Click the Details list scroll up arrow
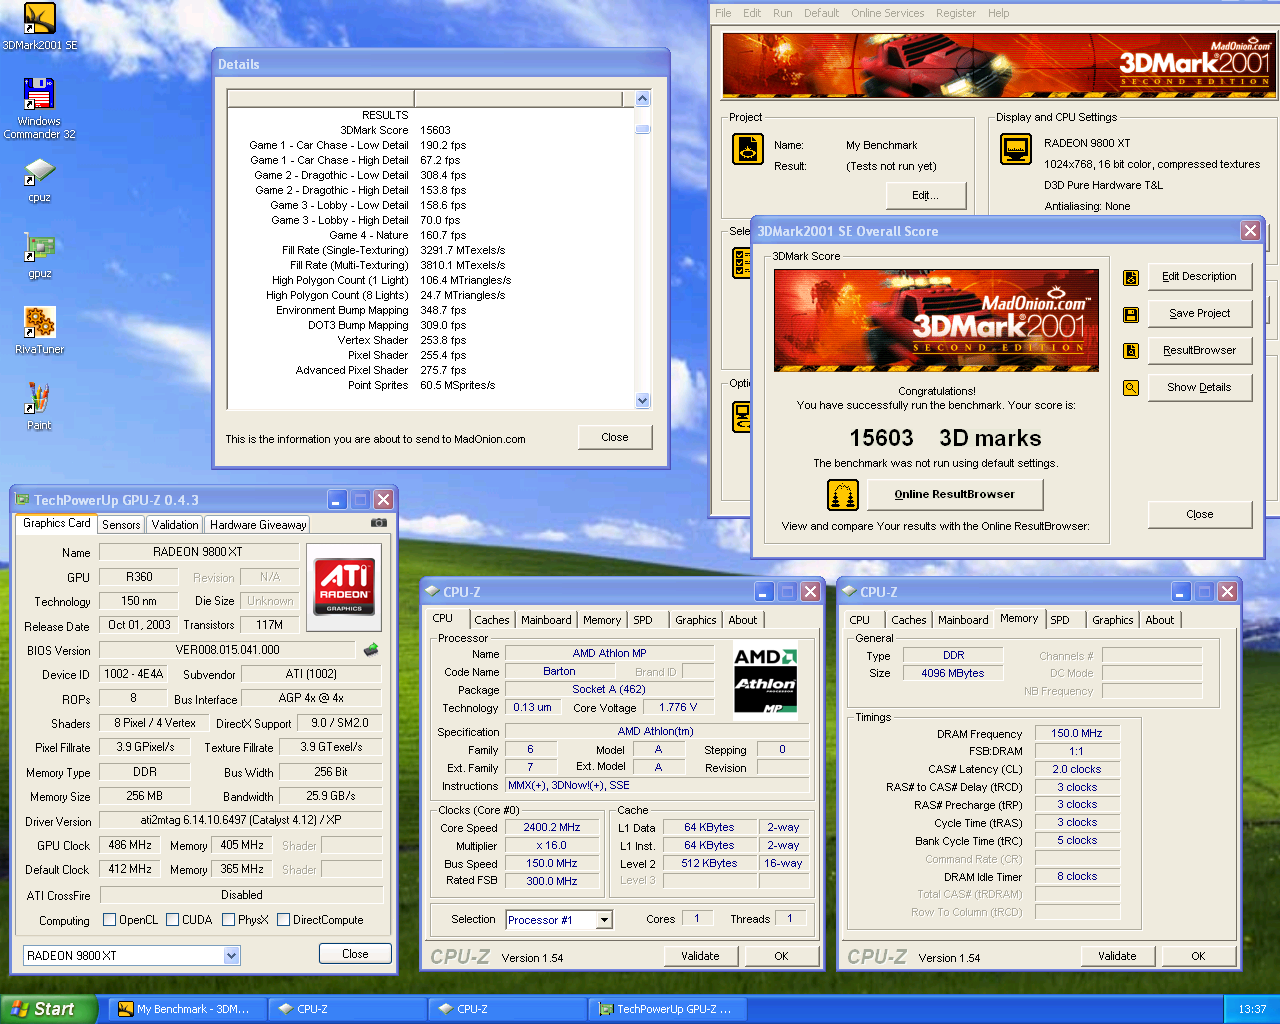This screenshot has height=1024, width=1280. coord(642,98)
